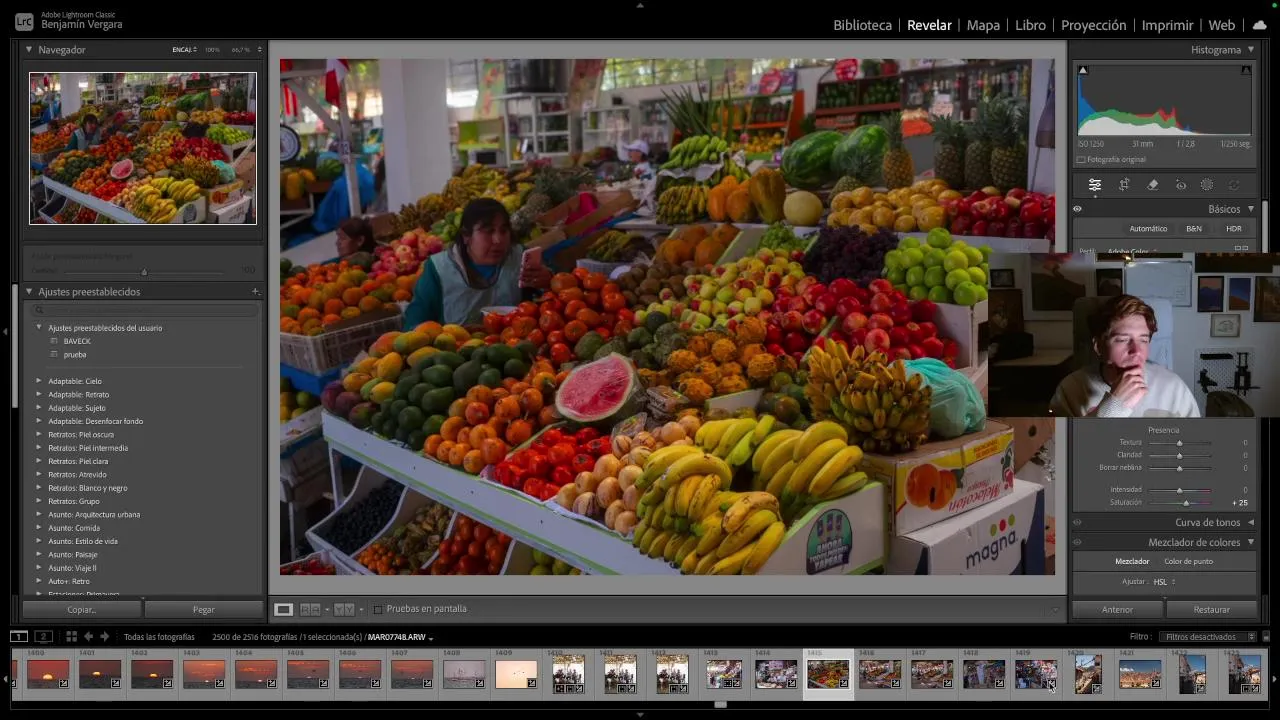Image resolution: width=1280 pixels, height=720 pixels.
Task: Collapse the left panel side arrow
Action: tap(4, 331)
